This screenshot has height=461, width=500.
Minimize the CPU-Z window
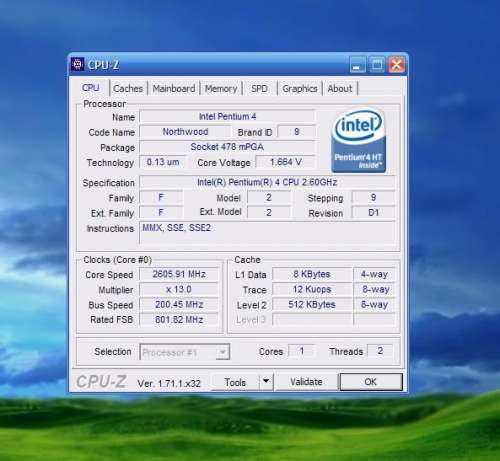click(358, 65)
